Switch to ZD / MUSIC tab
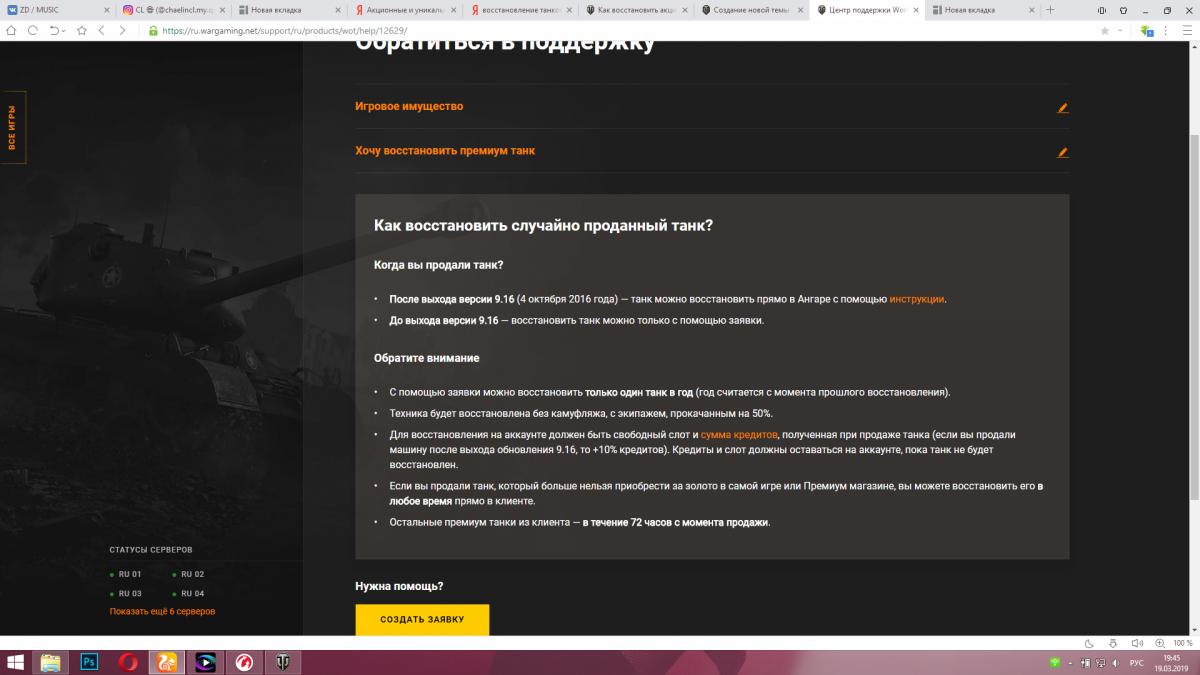 click(57, 9)
